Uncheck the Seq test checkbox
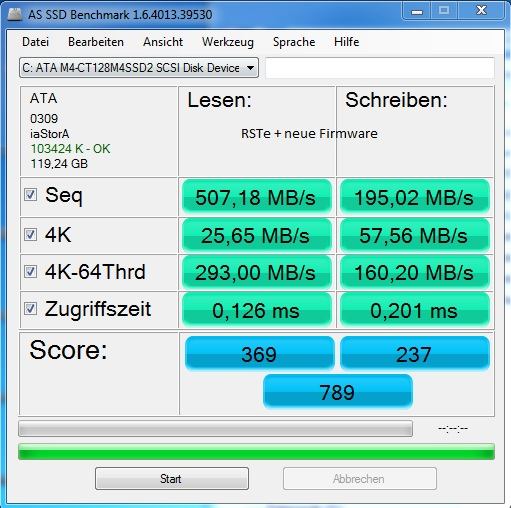511x508 pixels. click(30, 194)
